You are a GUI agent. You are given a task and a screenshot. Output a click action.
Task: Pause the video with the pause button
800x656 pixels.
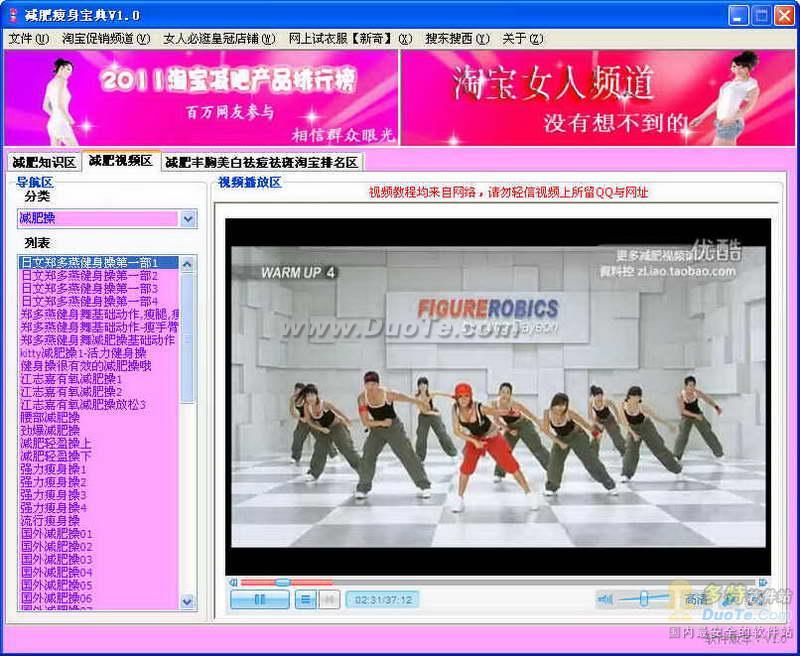260,599
